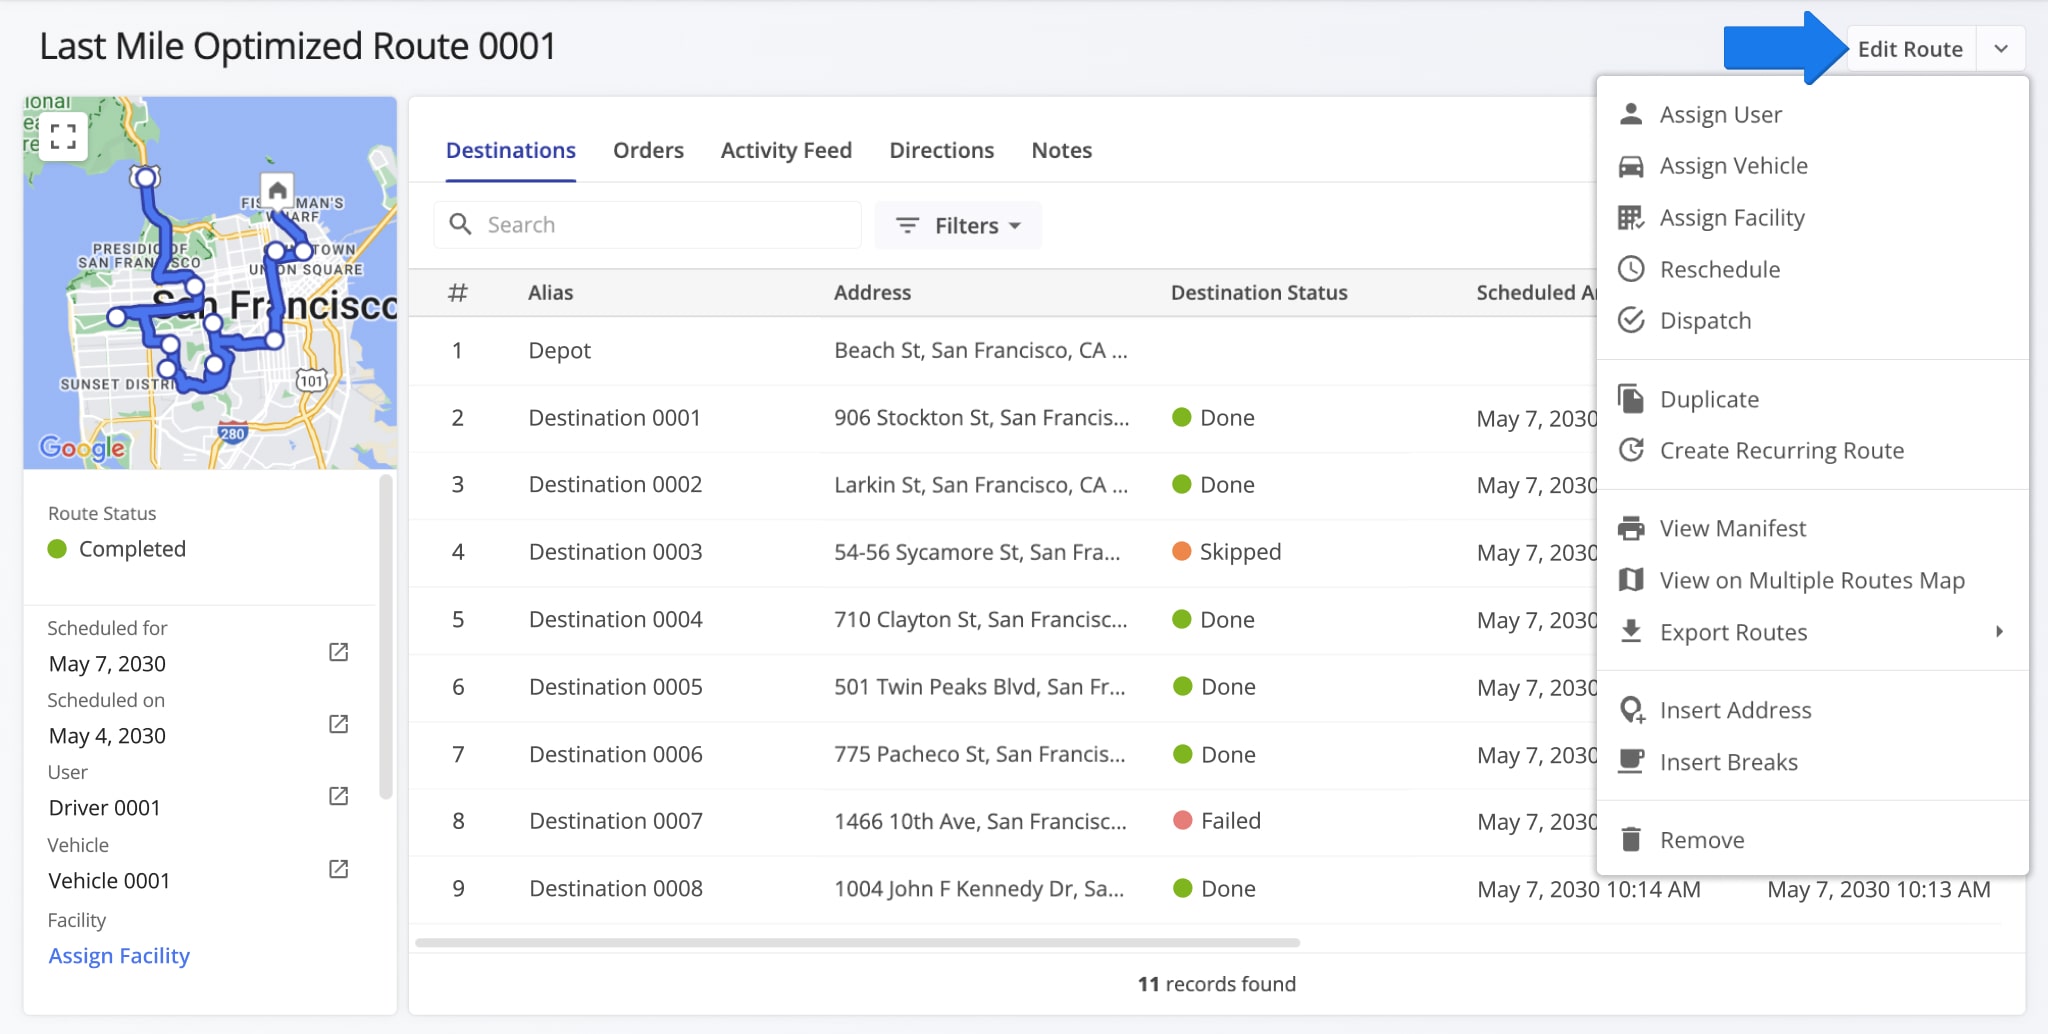Open the Reschedule clock option
Image resolution: width=2048 pixels, height=1034 pixels.
click(1719, 269)
